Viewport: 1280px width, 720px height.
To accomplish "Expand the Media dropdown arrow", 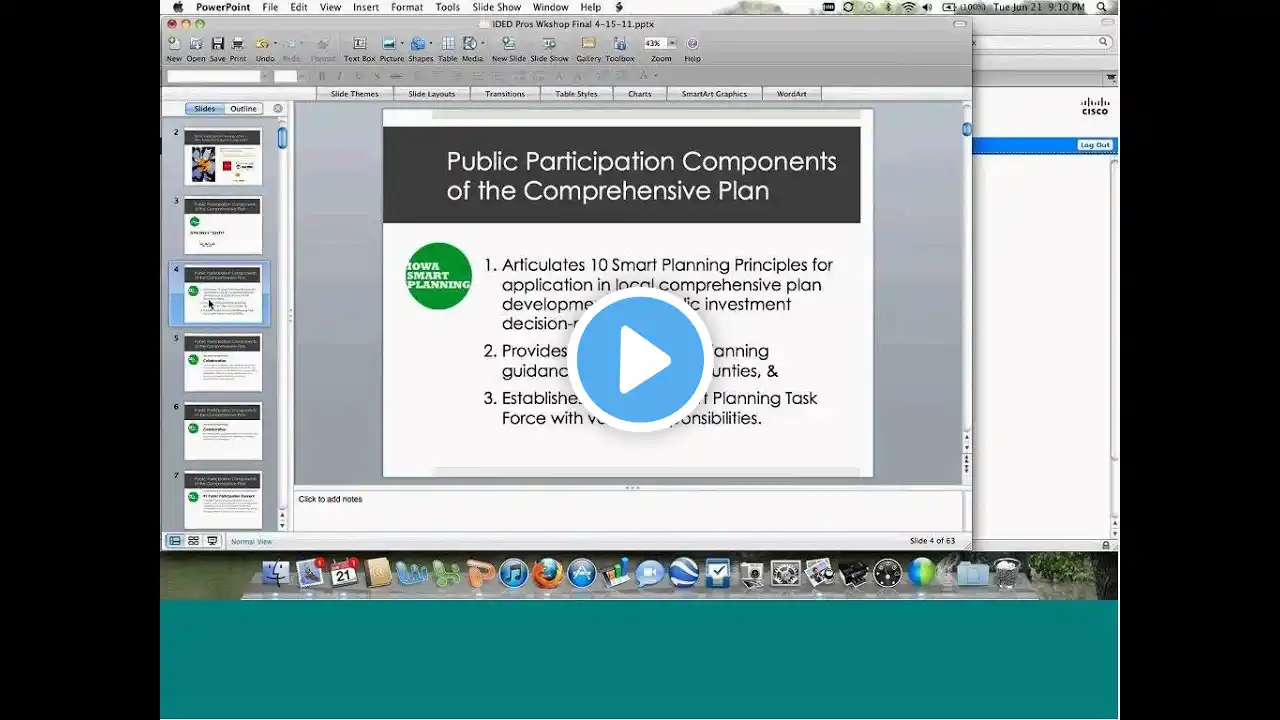I will click(x=481, y=44).
